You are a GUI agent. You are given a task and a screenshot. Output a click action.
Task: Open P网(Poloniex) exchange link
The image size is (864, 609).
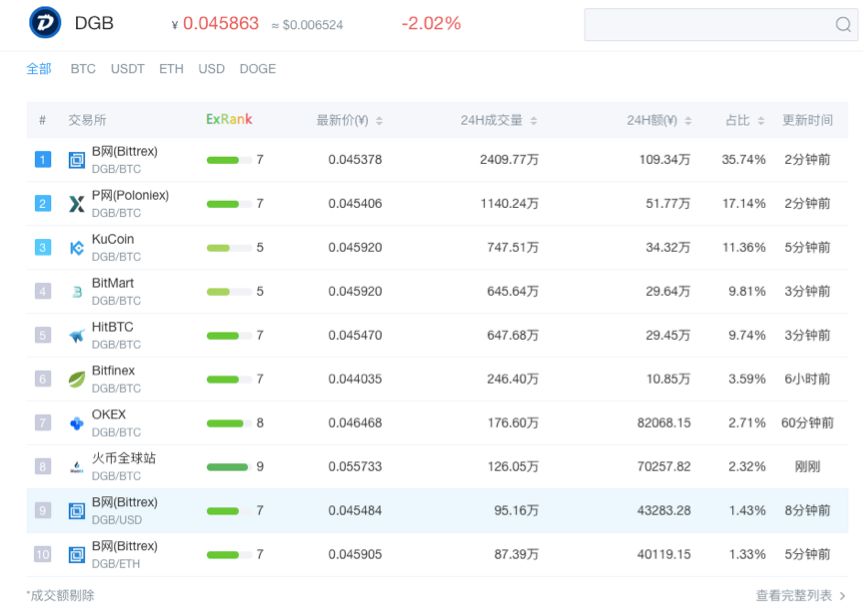130,196
